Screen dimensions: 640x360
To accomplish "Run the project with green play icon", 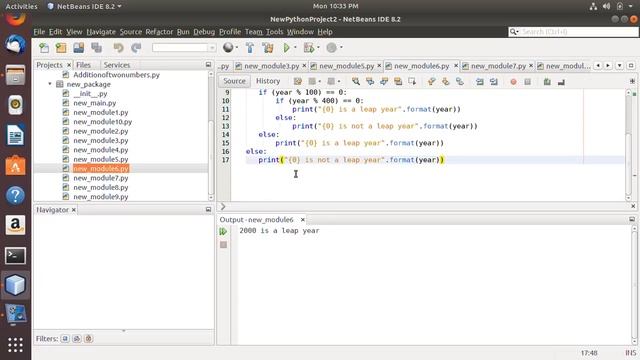I will click(x=286, y=48).
